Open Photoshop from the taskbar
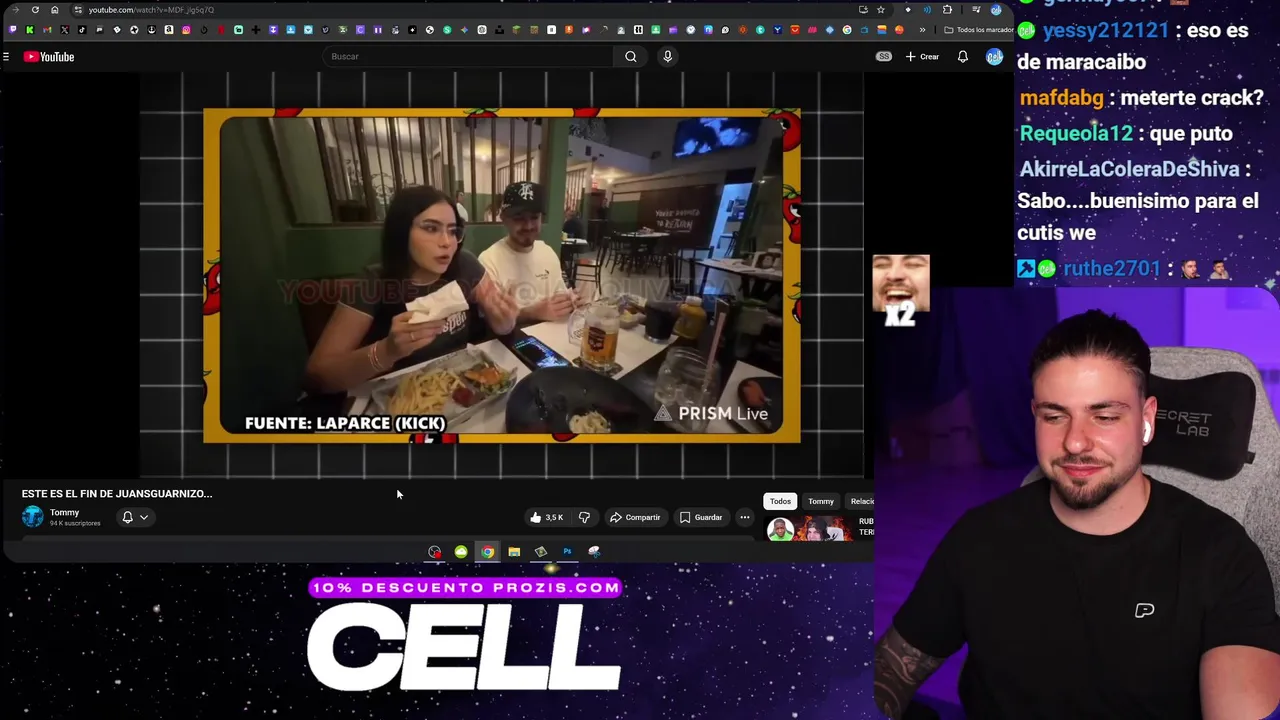The width and height of the screenshot is (1280, 720). (x=567, y=551)
